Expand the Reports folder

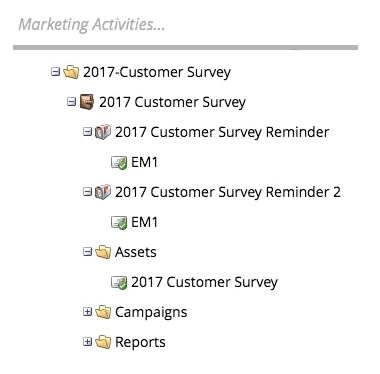pyautogui.click(x=87, y=342)
